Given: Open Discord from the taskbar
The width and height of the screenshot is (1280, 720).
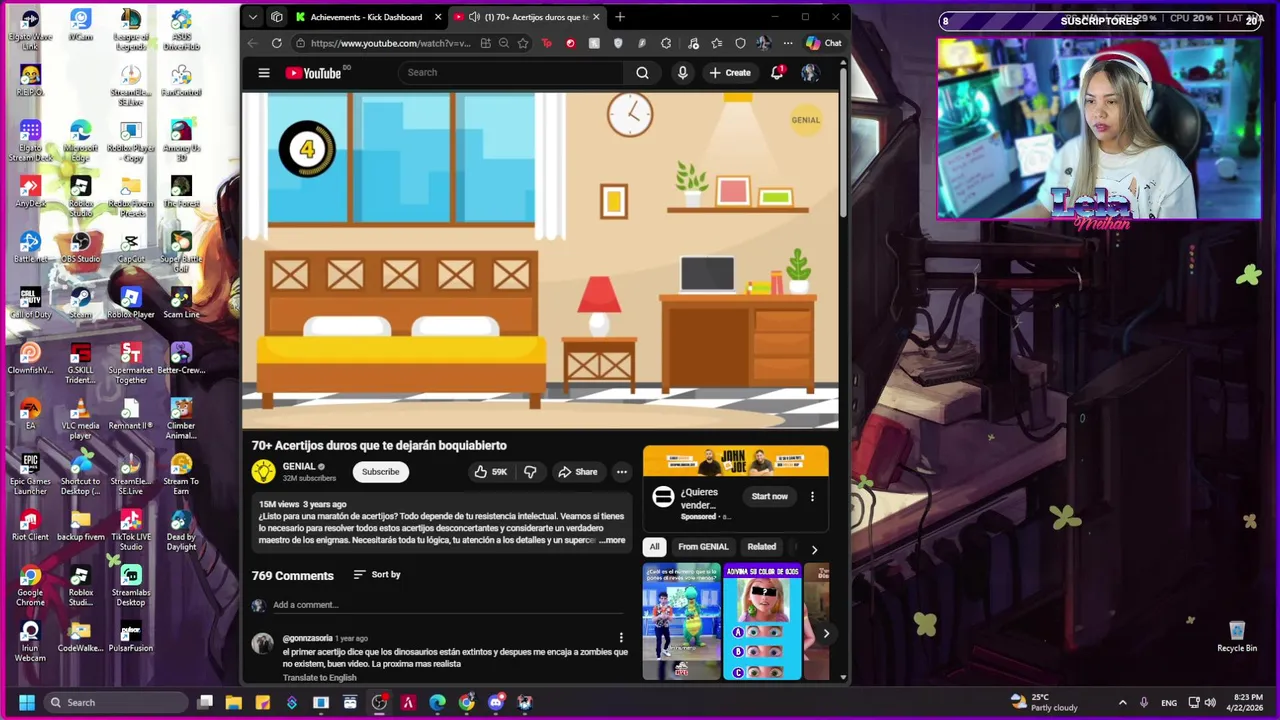Looking at the screenshot, I should click(x=496, y=702).
